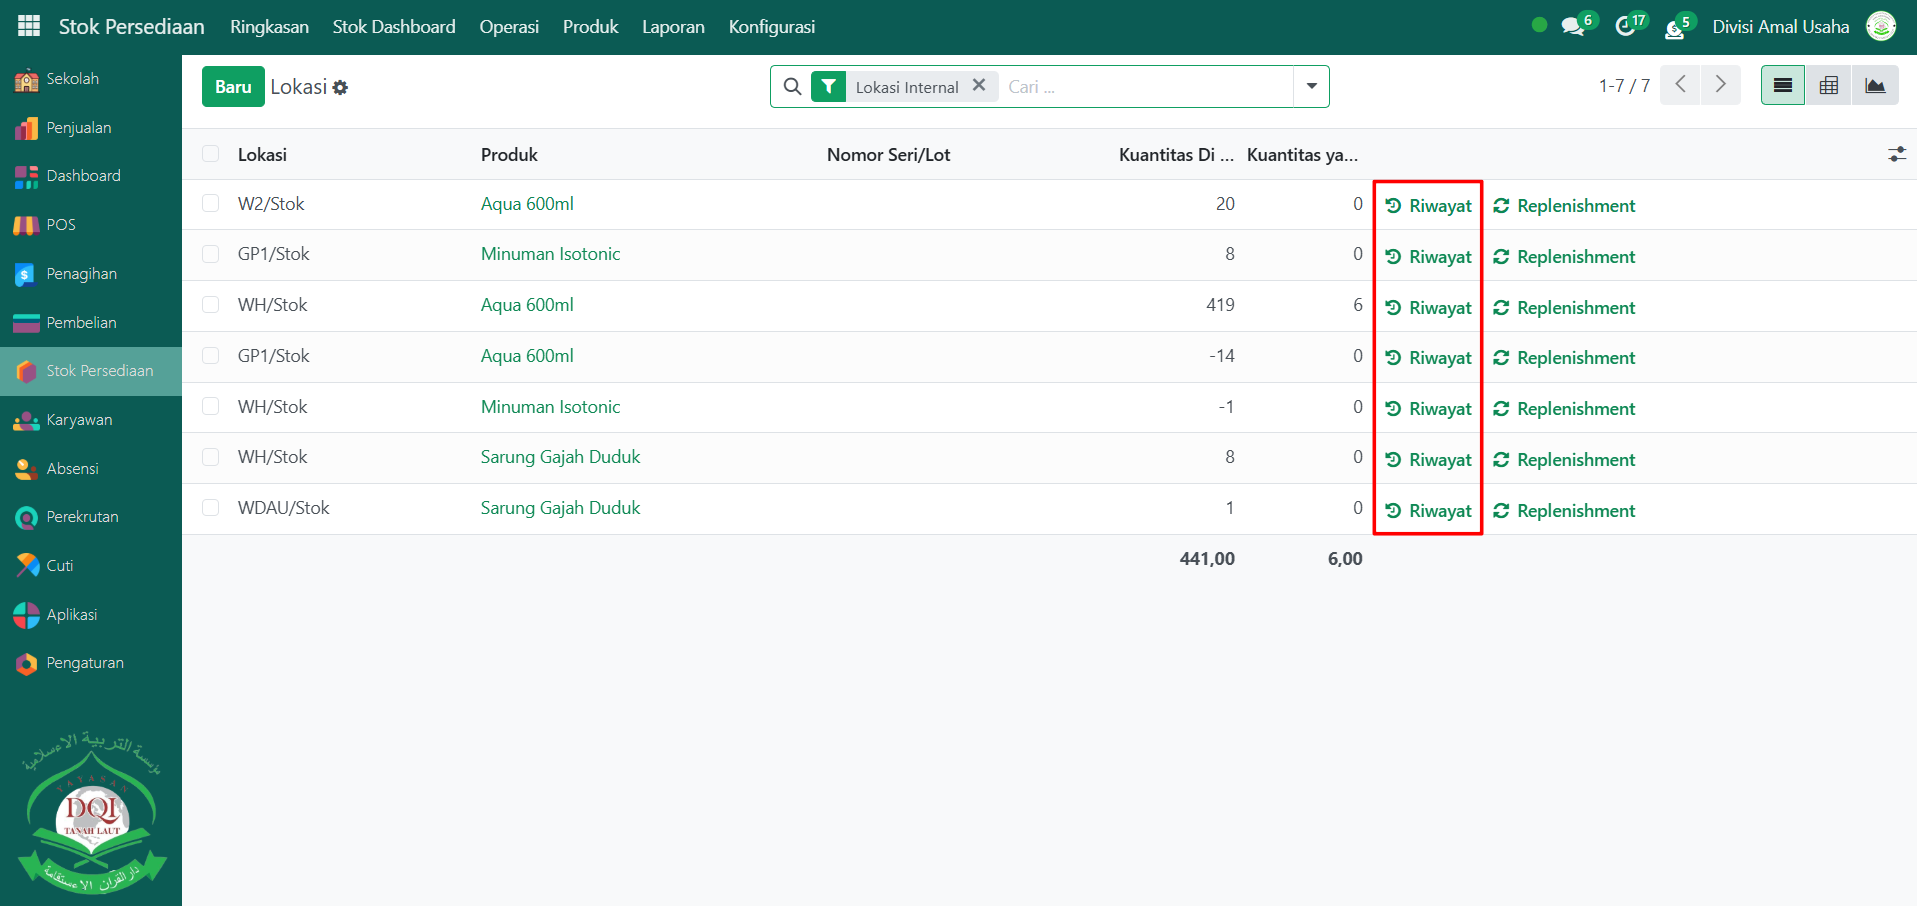Go to next page arrow

(x=1720, y=85)
